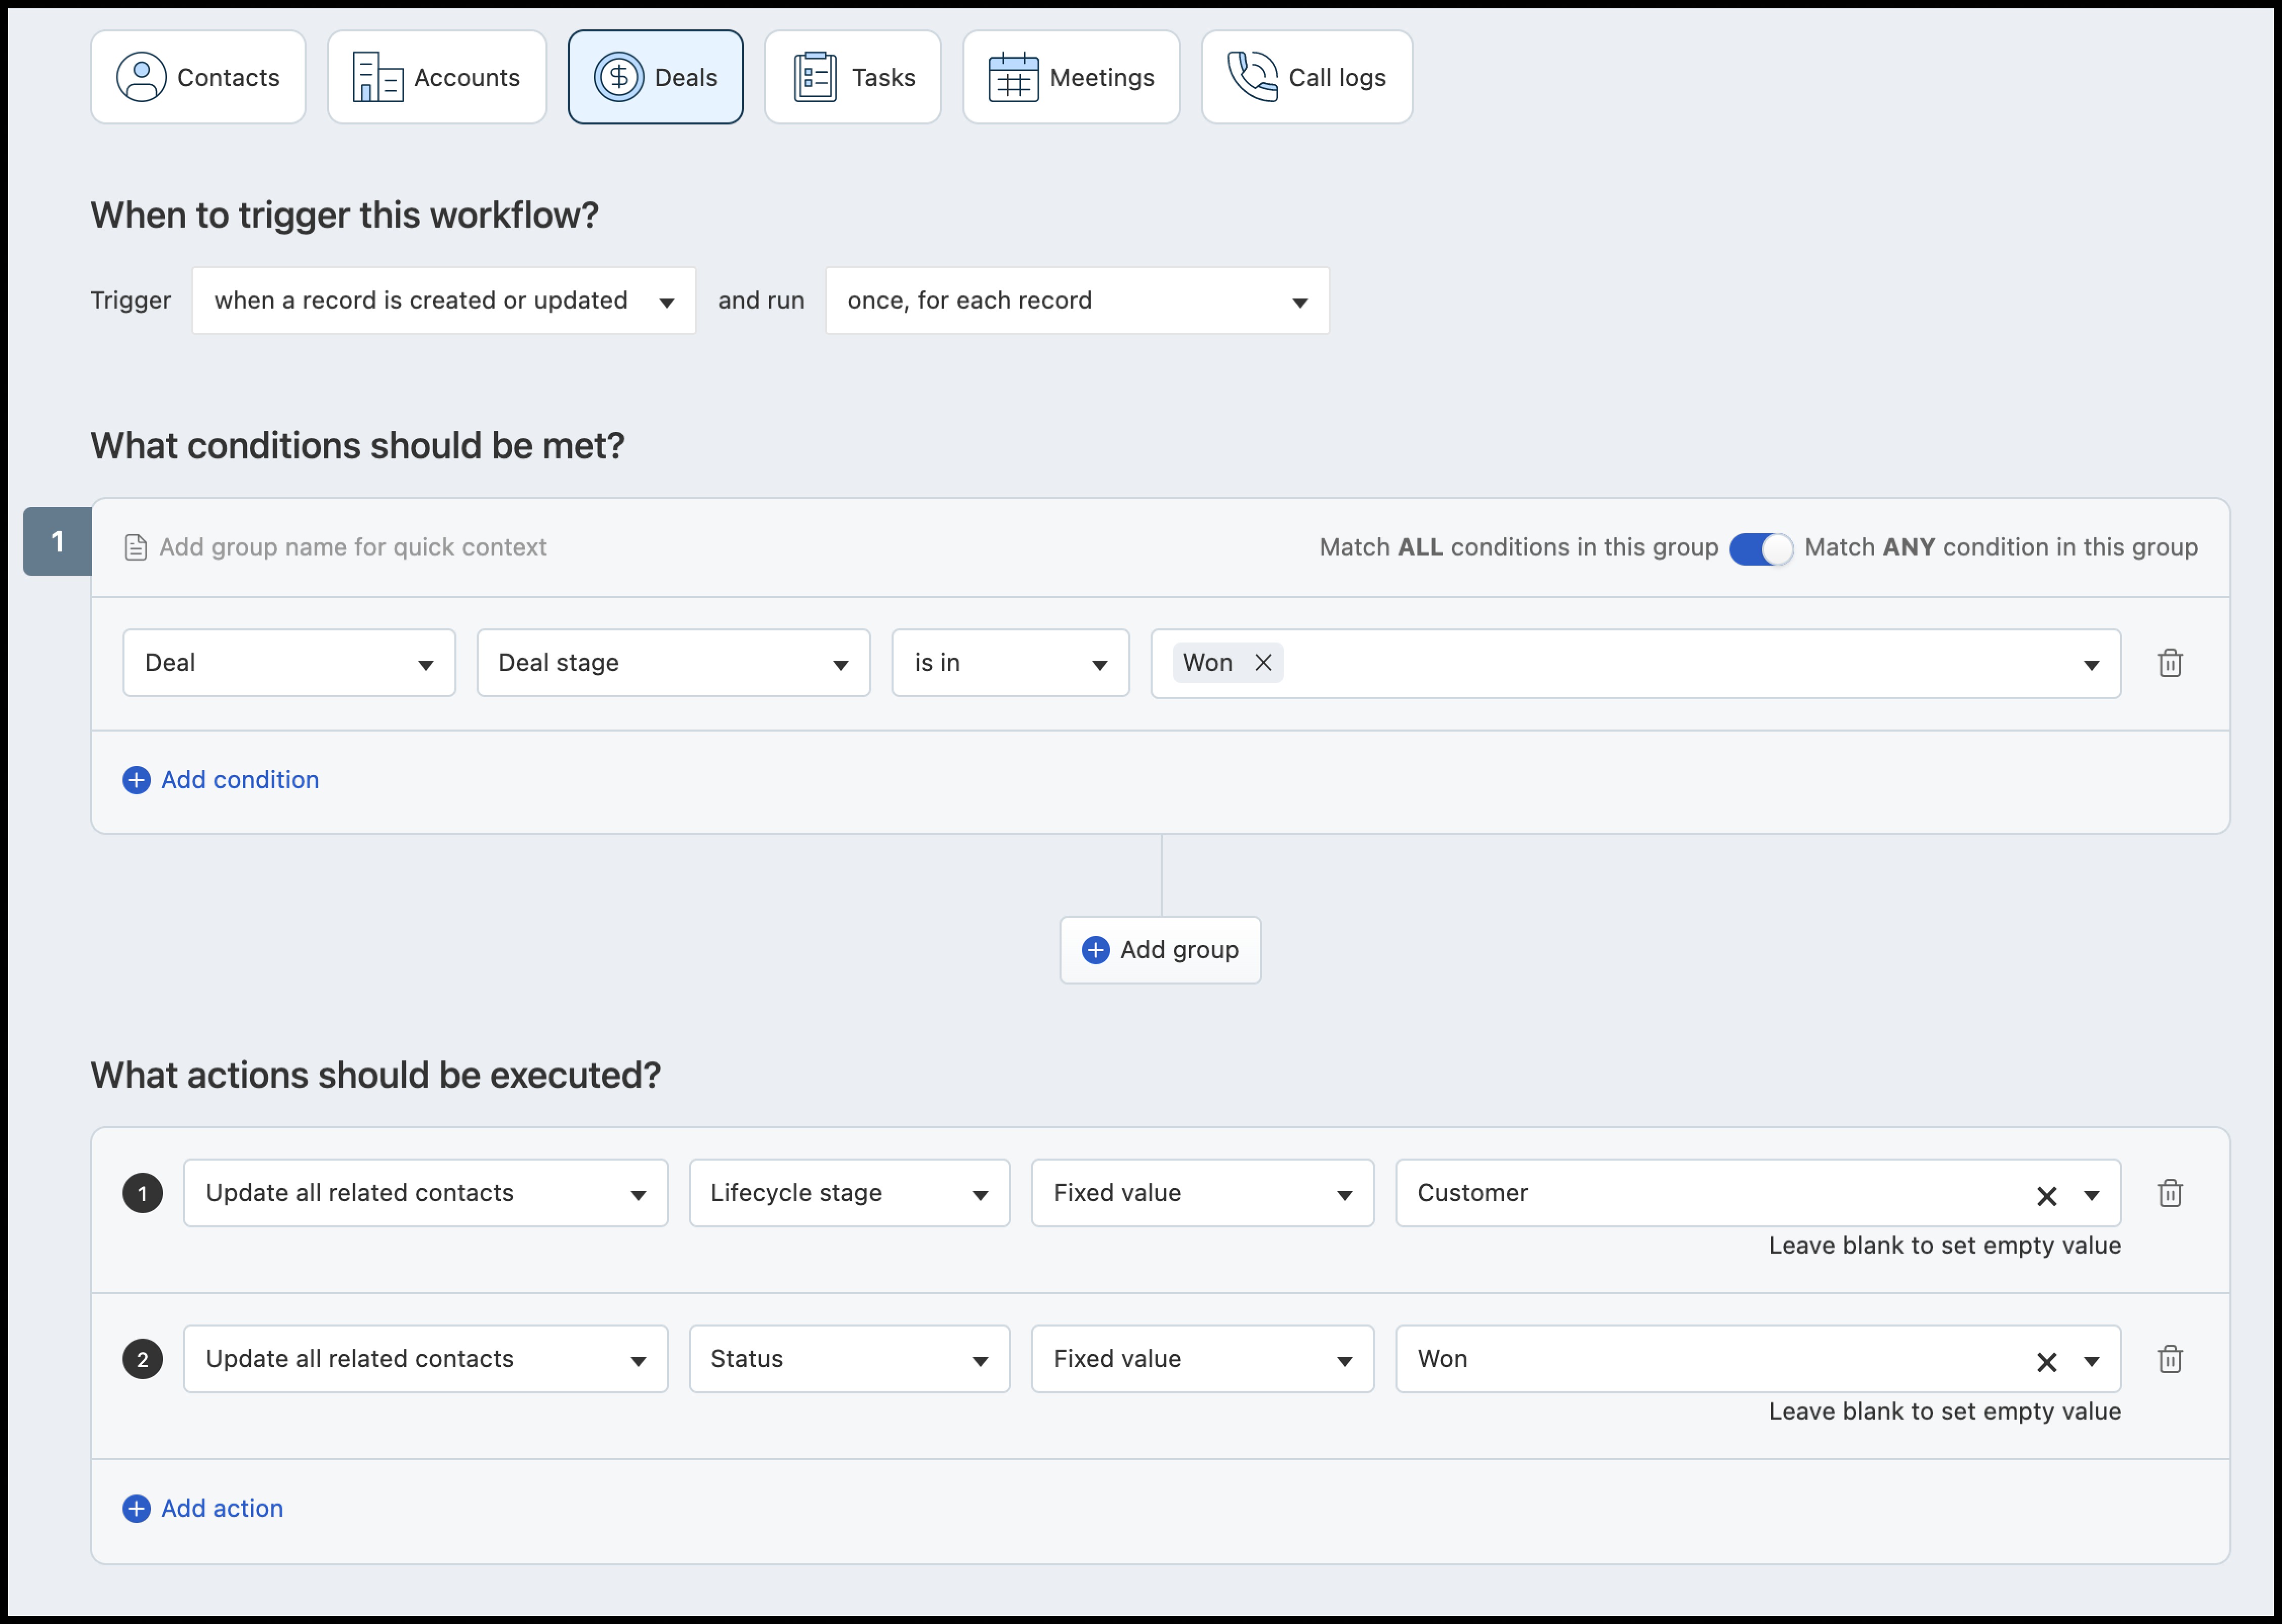
Task: Click 'Leave blank to set empty value' under Customer
Action: (x=1945, y=1245)
